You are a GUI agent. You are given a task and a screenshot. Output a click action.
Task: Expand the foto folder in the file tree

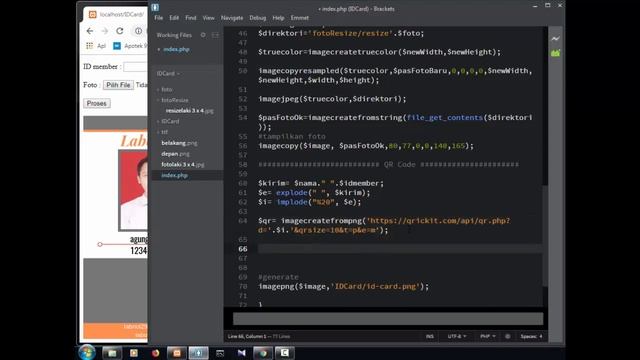(167, 89)
